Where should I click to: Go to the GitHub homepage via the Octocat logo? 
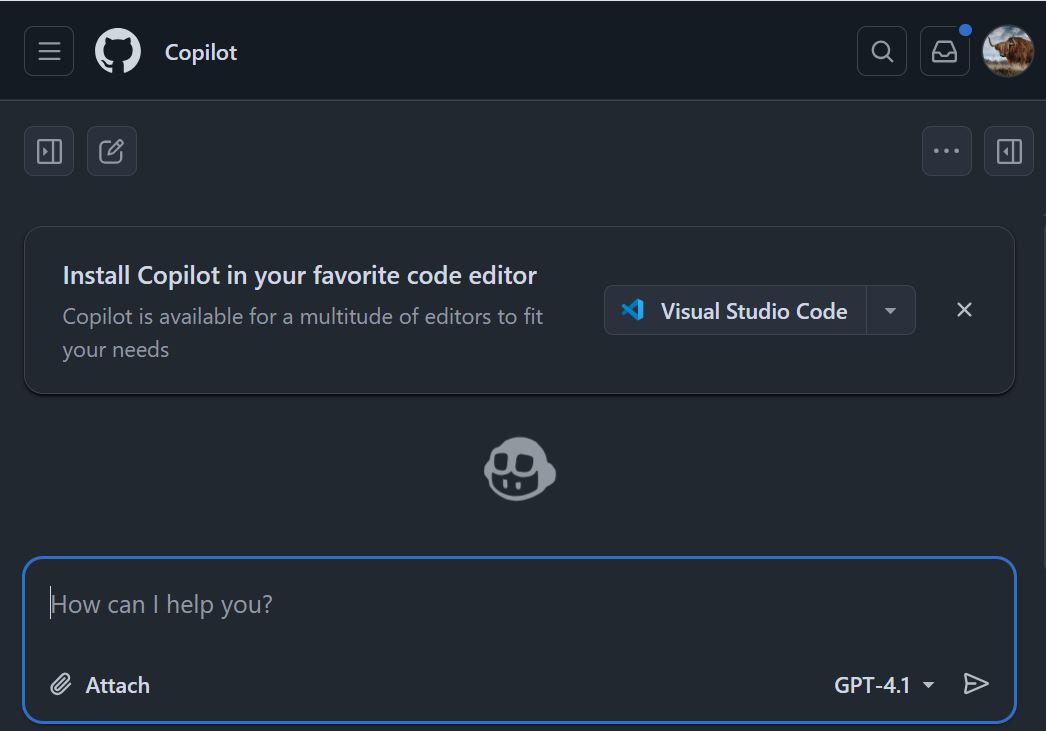click(x=118, y=51)
